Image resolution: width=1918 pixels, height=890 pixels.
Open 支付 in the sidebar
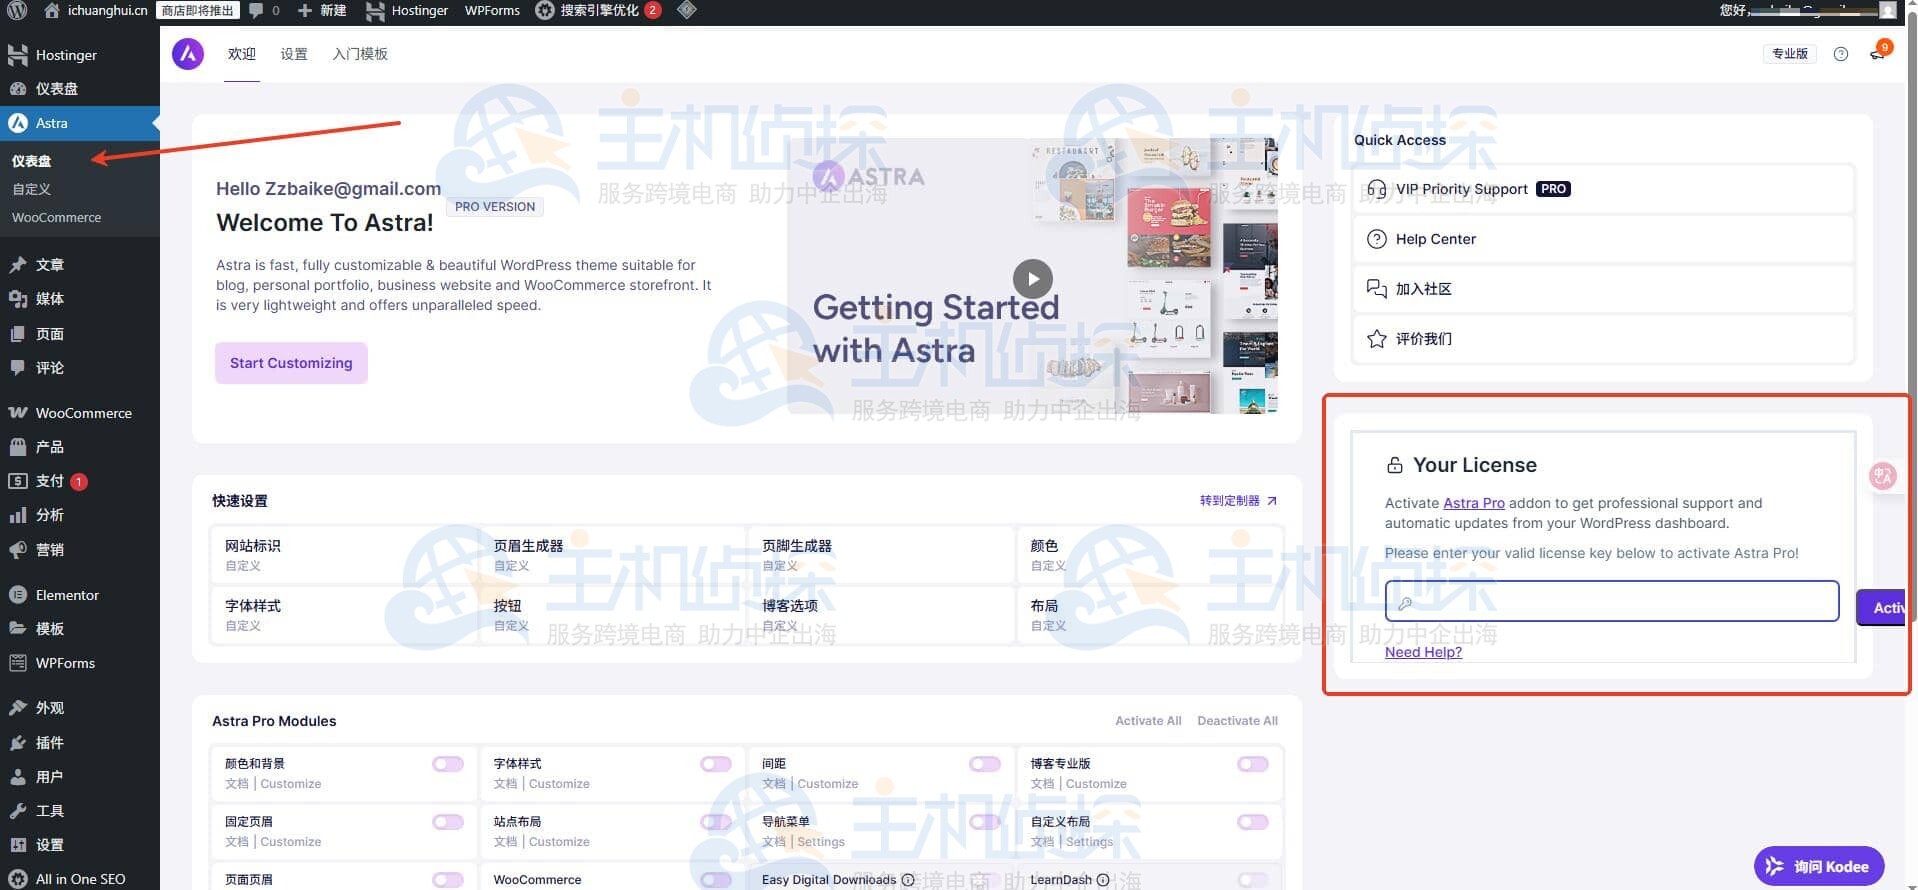point(80,481)
